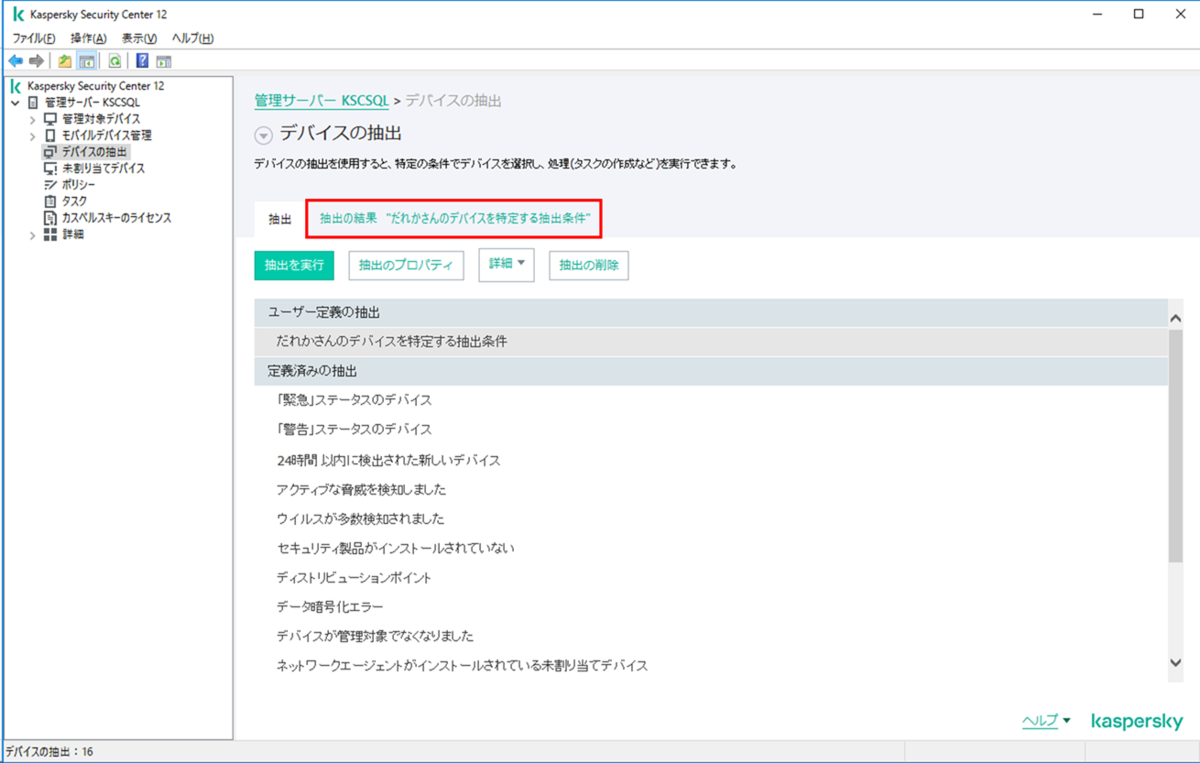
Task: Select 「緊急」ステータスのデバイス row
Action: coord(711,400)
